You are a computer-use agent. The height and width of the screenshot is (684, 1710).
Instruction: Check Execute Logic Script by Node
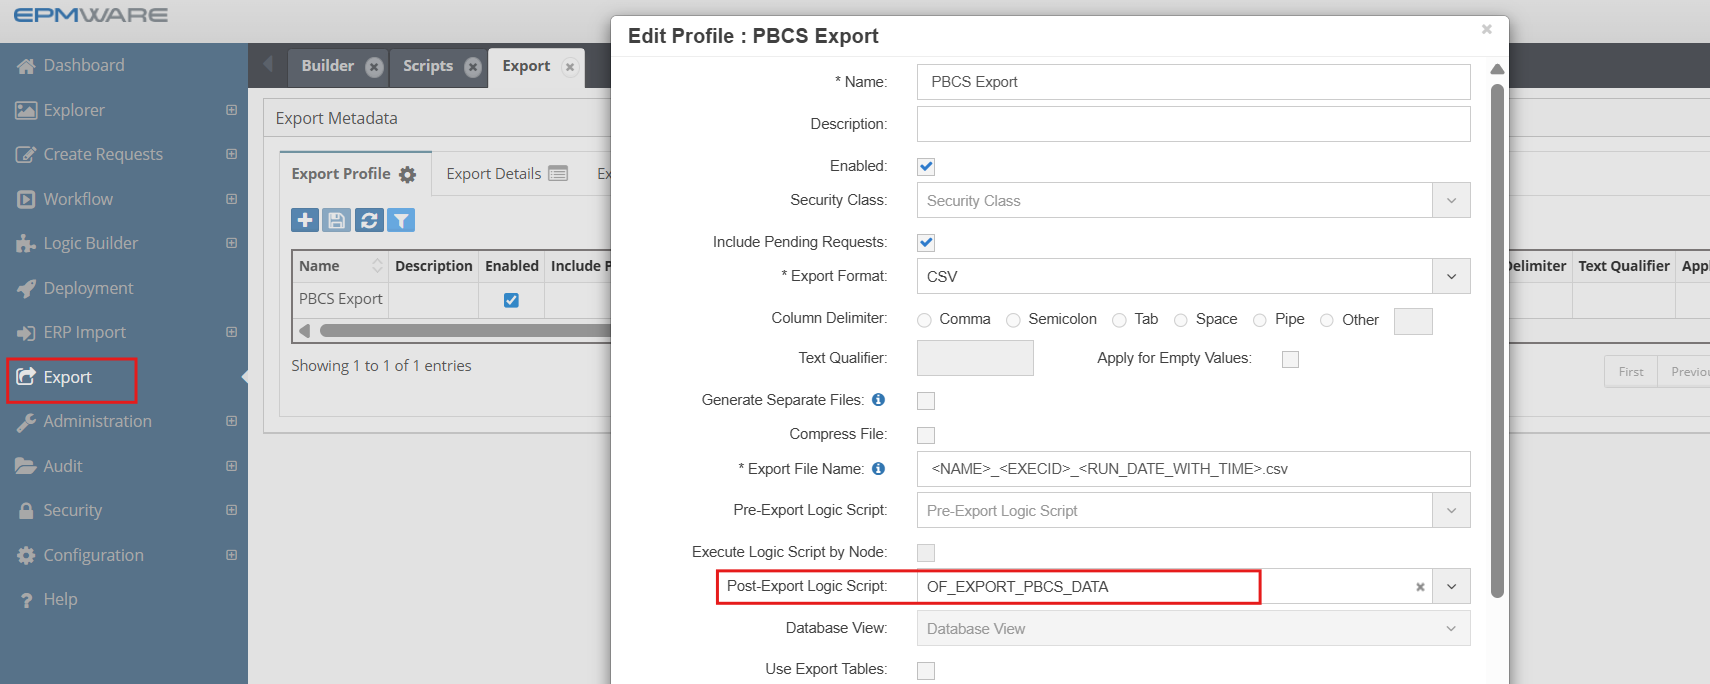click(x=926, y=553)
